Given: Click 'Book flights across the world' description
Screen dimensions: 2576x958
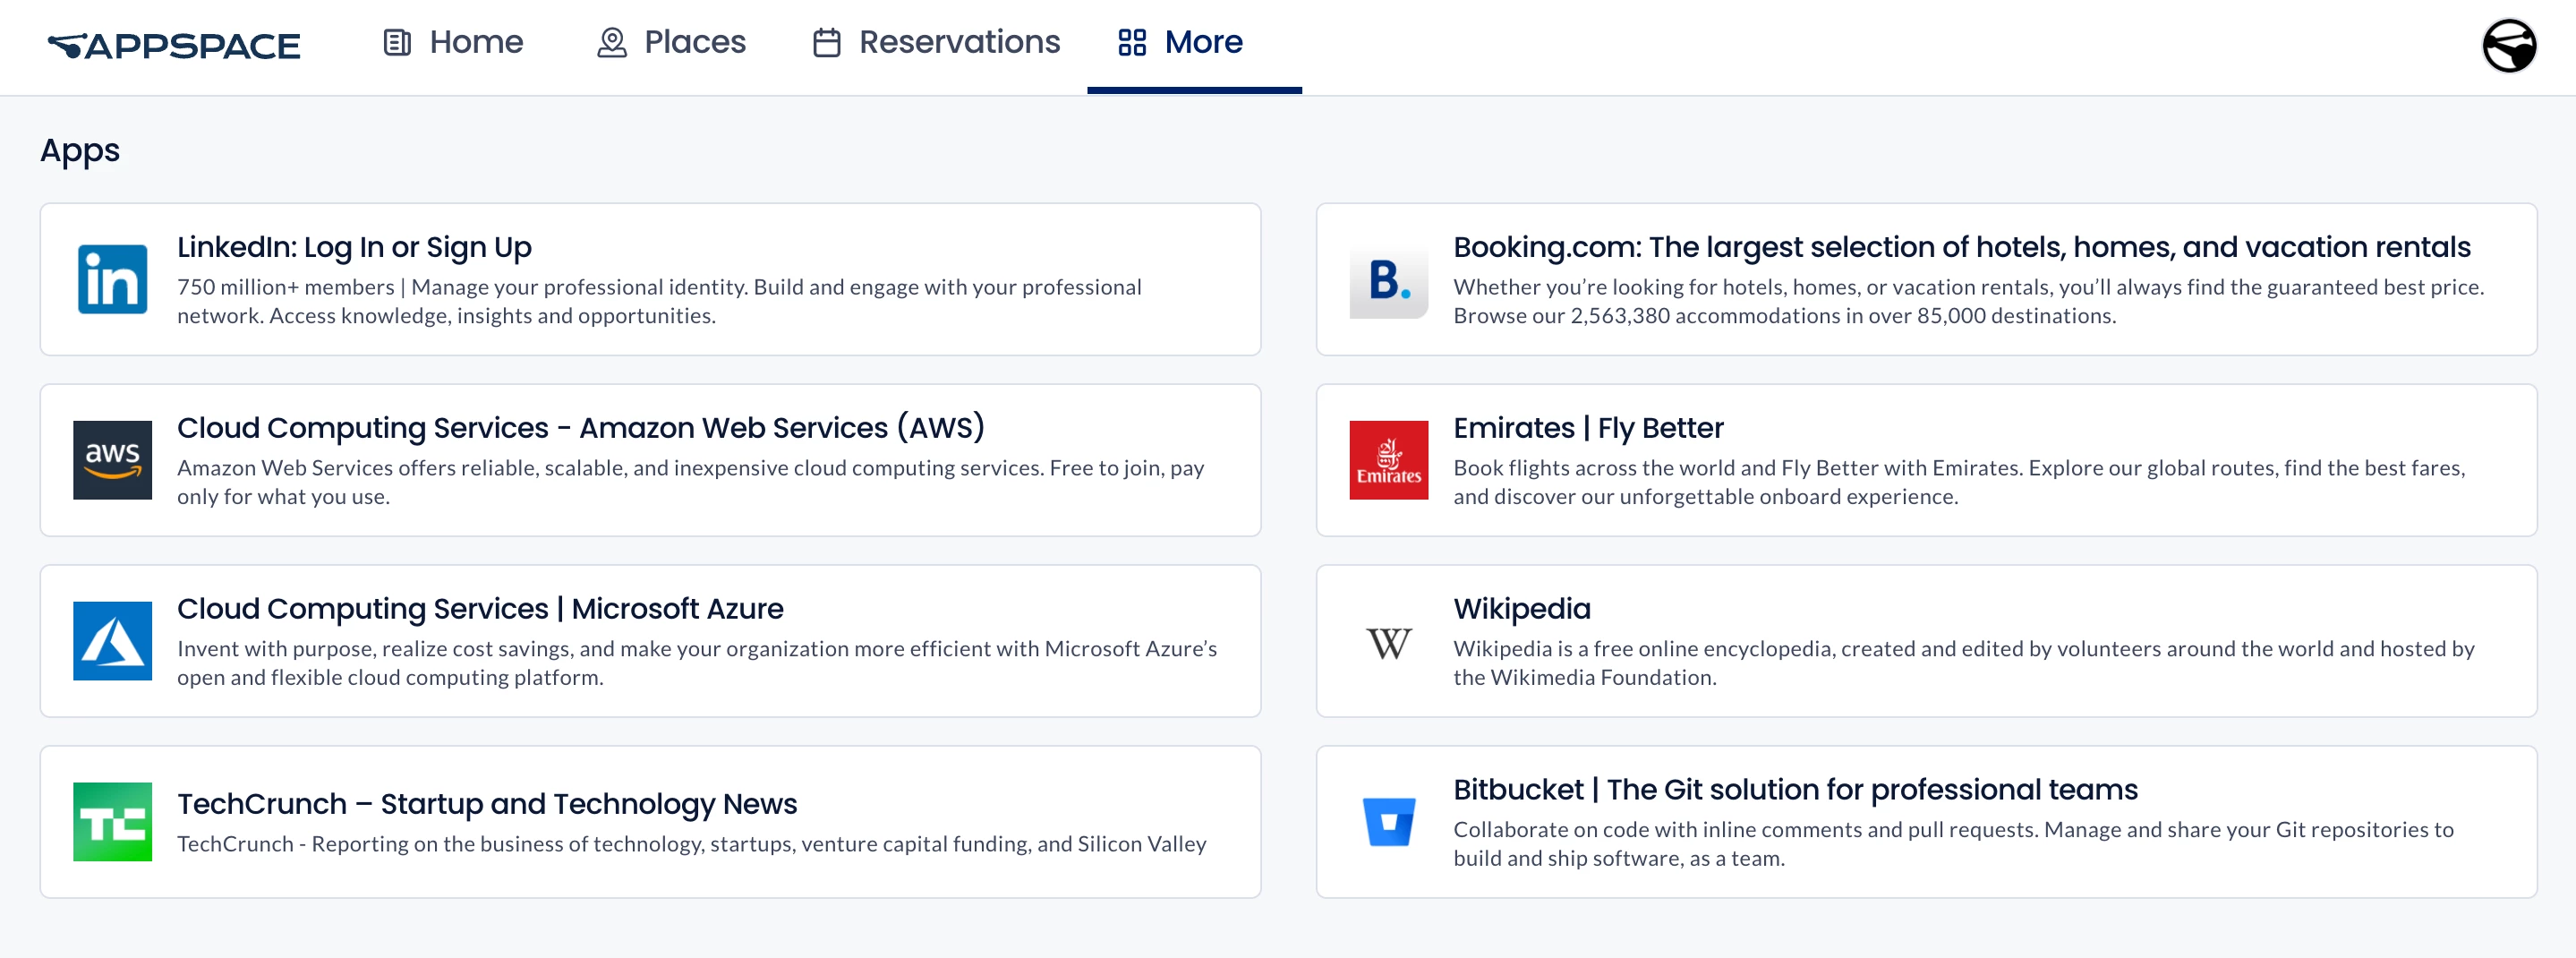Looking at the screenshot, I should (x=1959, y=482).
